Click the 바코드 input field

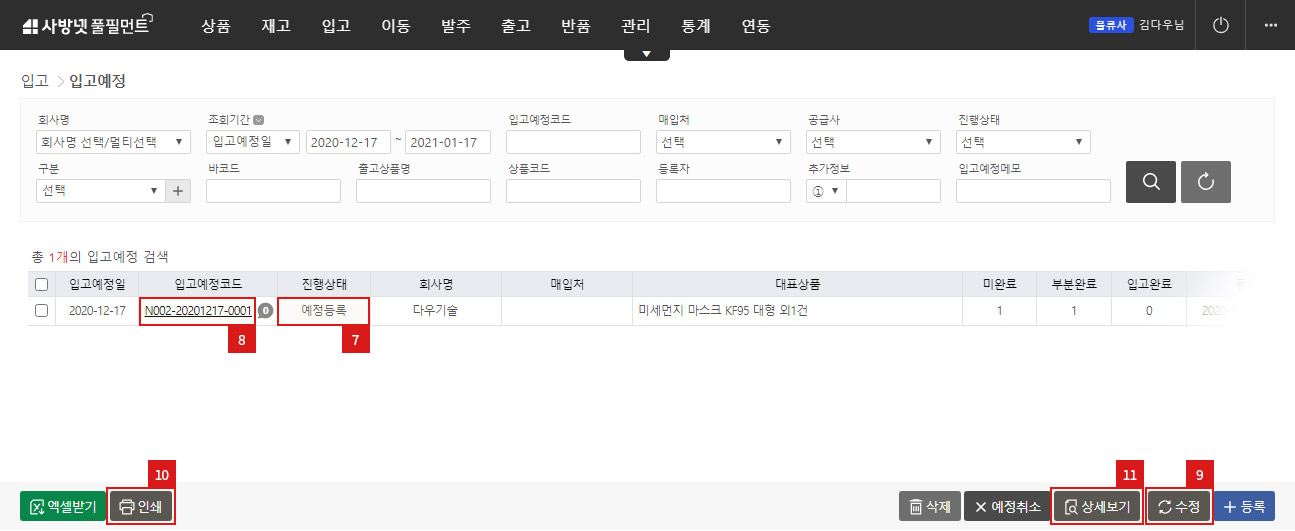(x=273, y=190)
